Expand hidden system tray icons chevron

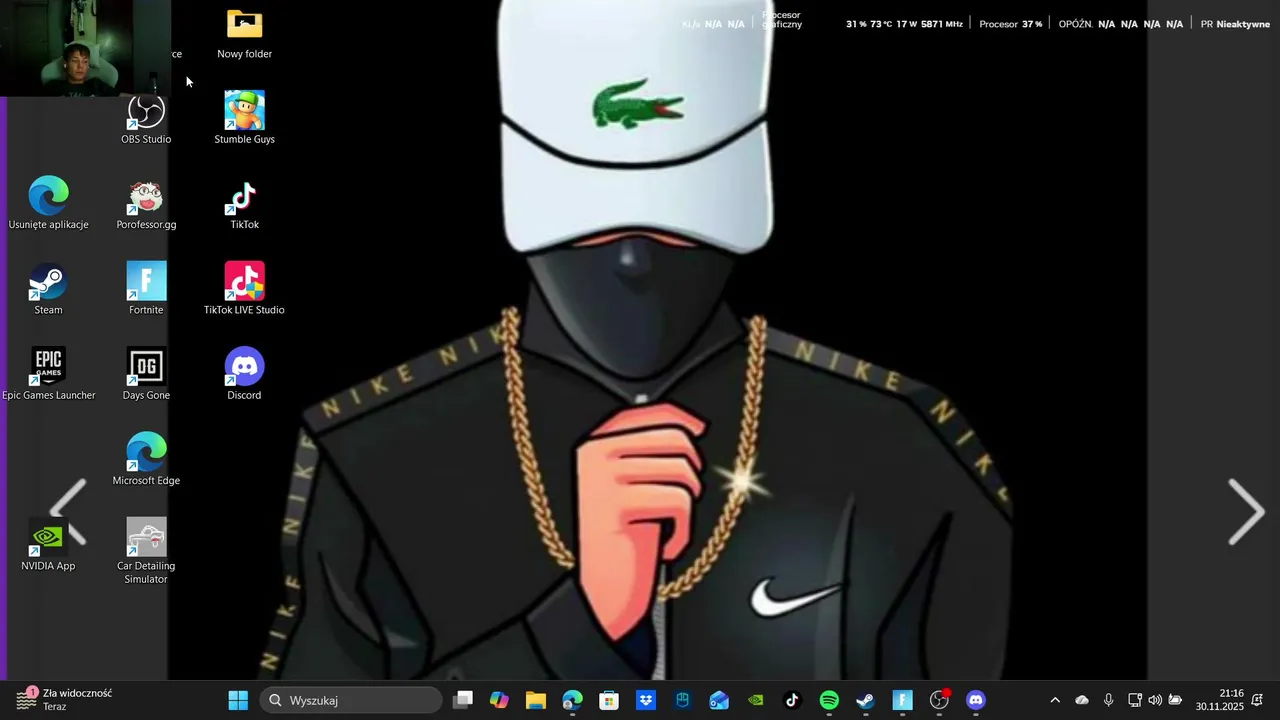tap(1055, 700)
